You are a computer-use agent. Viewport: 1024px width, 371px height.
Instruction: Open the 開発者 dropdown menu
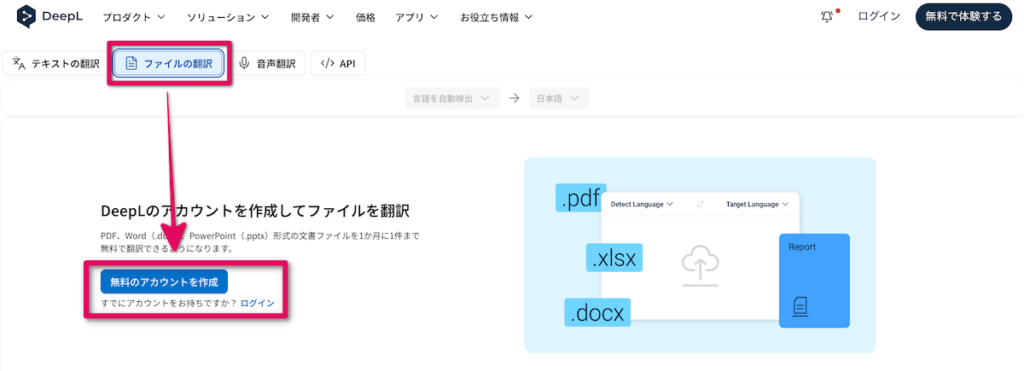click(312, 18)
